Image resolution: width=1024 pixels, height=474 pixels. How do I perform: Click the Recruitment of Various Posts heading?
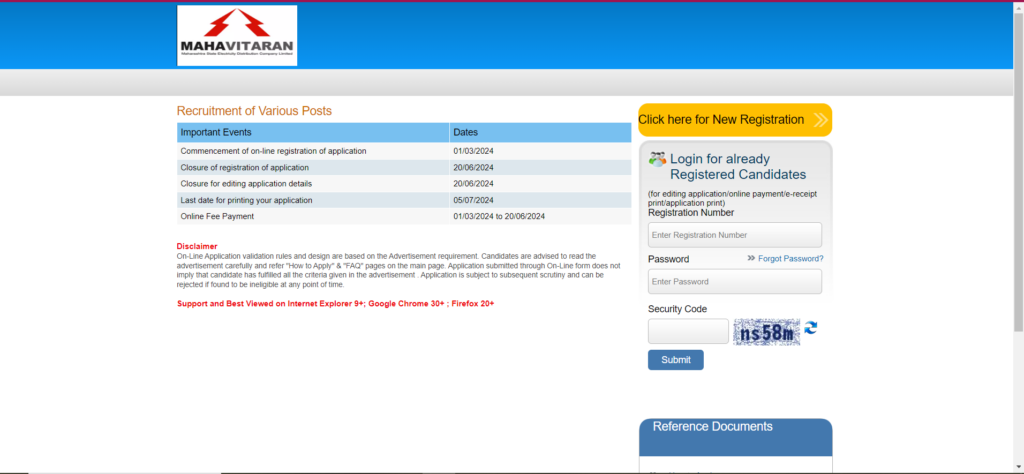click(x=254, y=111)
